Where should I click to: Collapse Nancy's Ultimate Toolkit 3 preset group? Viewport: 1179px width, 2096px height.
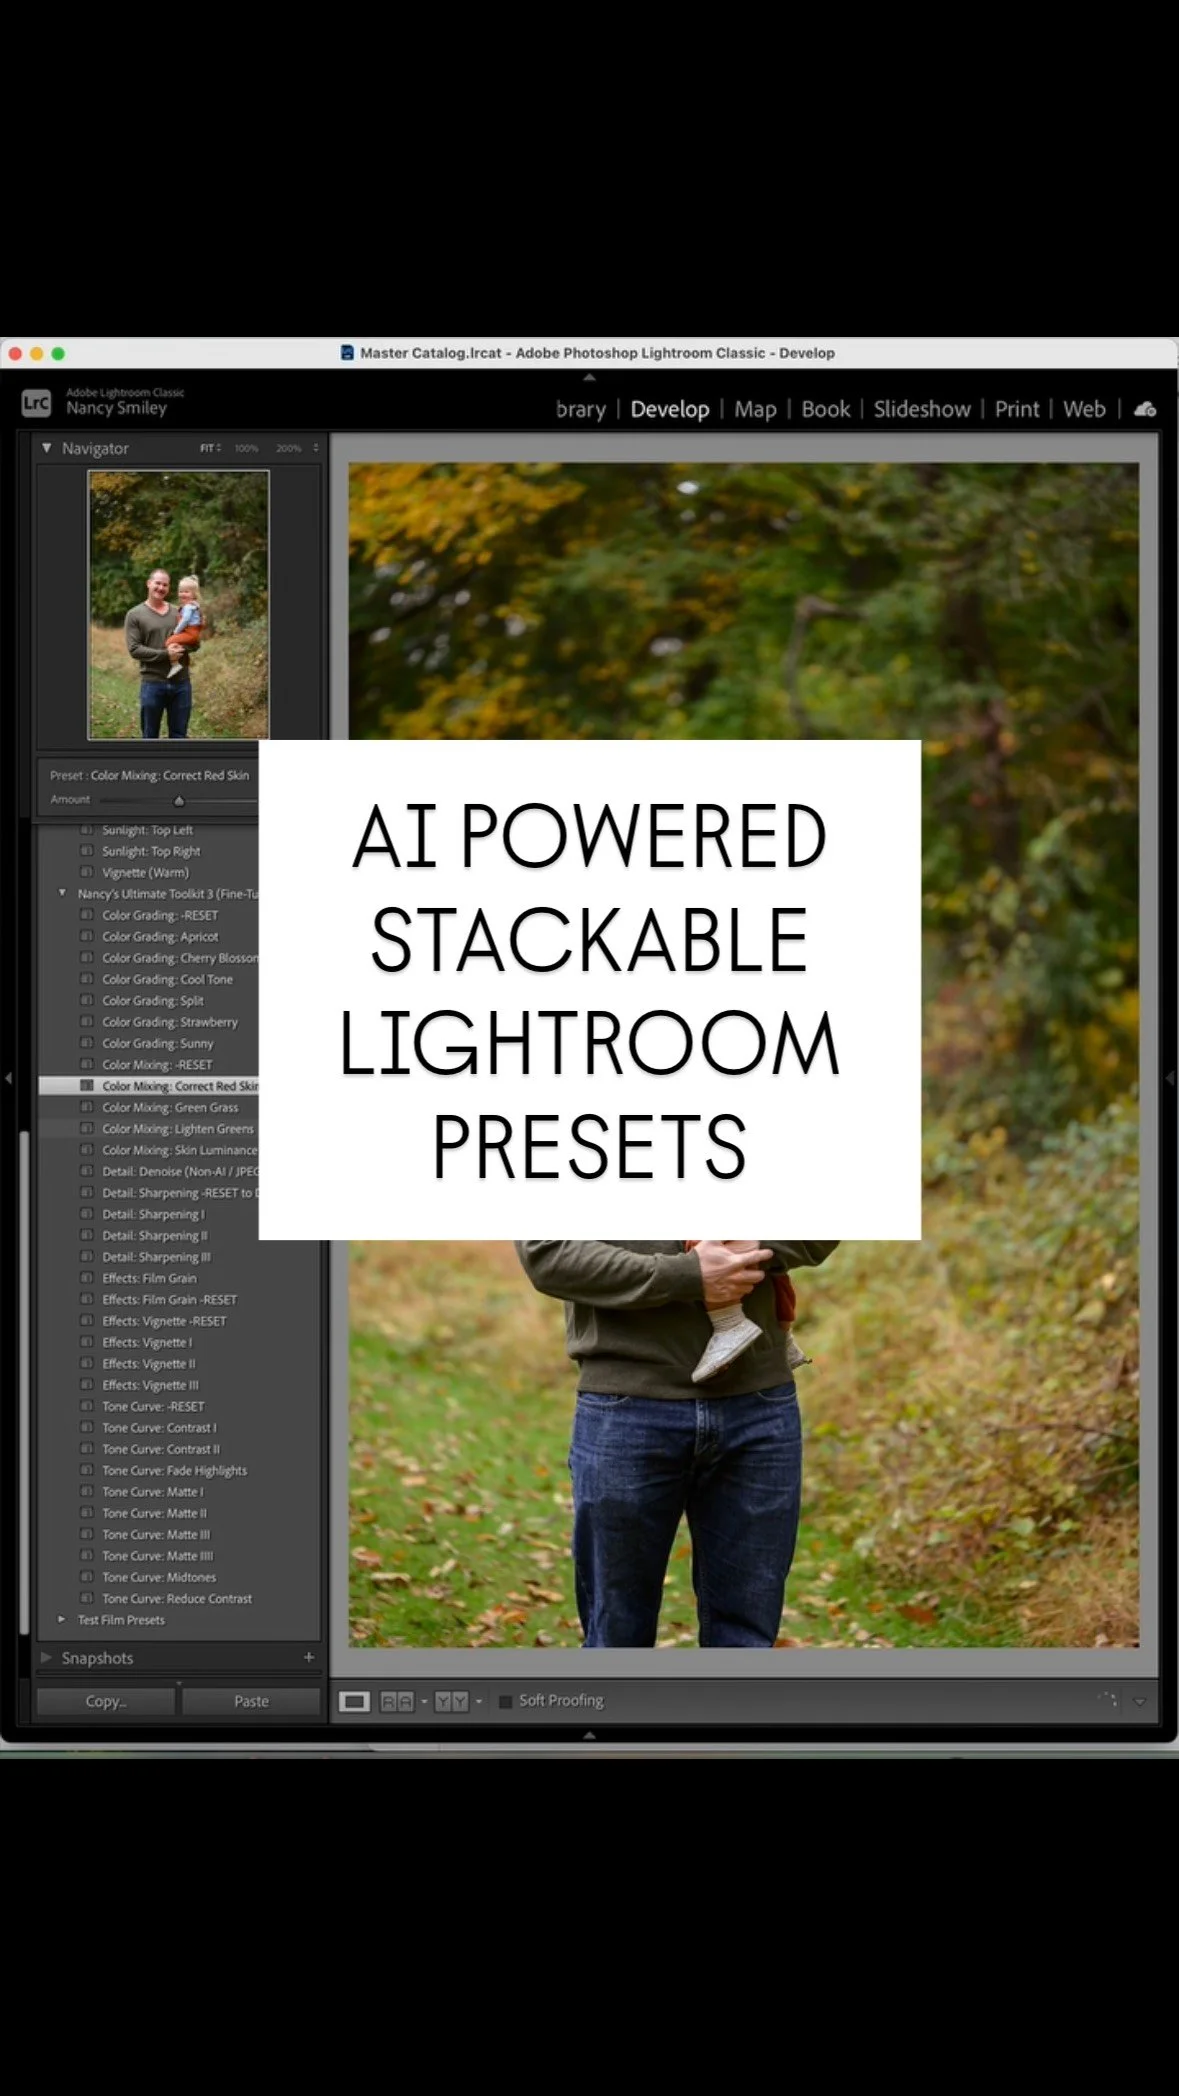[62, 893]
